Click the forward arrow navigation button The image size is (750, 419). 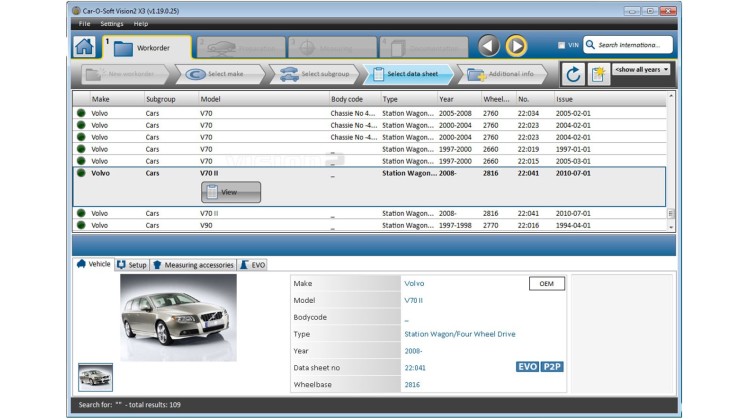pos(516,46)
